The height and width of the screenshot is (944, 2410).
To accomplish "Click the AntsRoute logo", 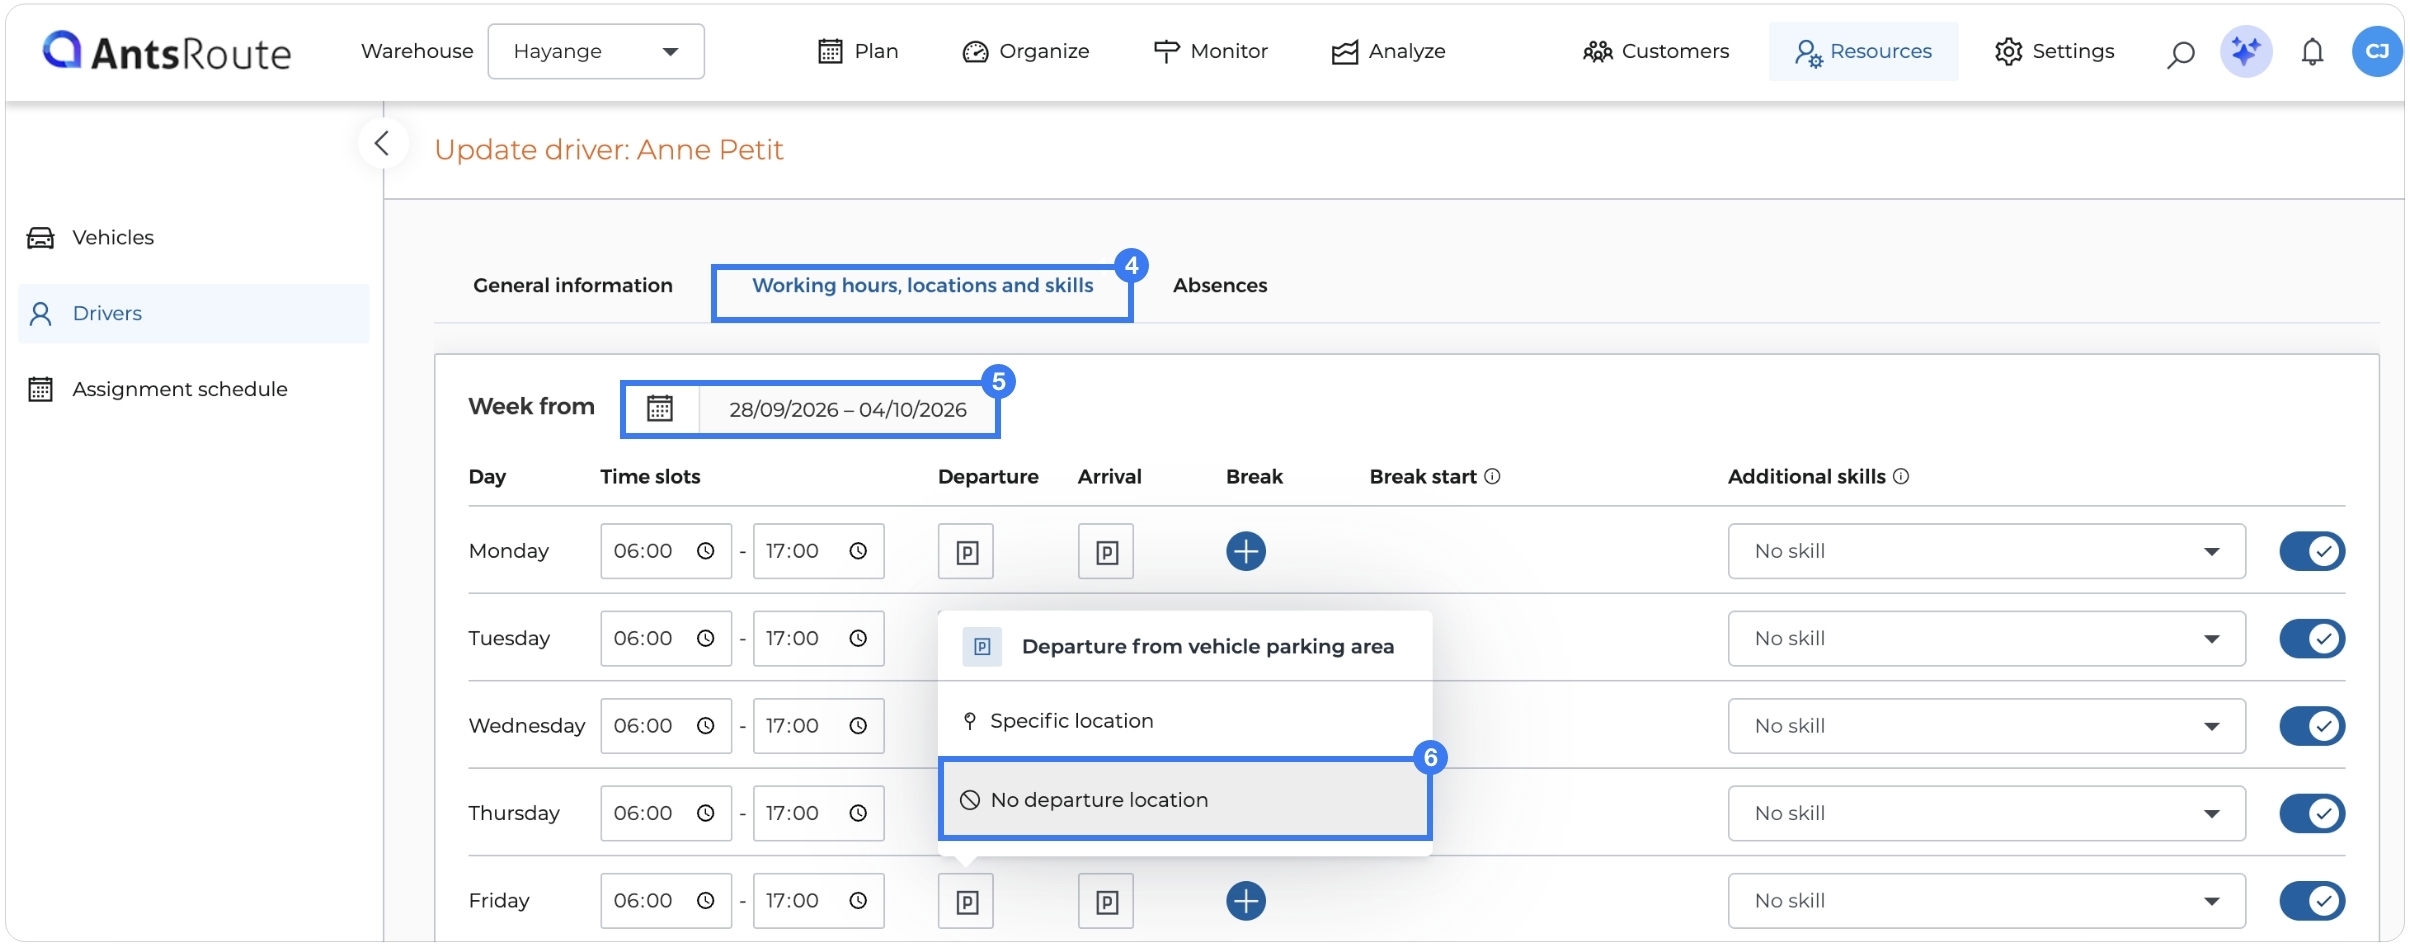I will (x=166, y=51).
